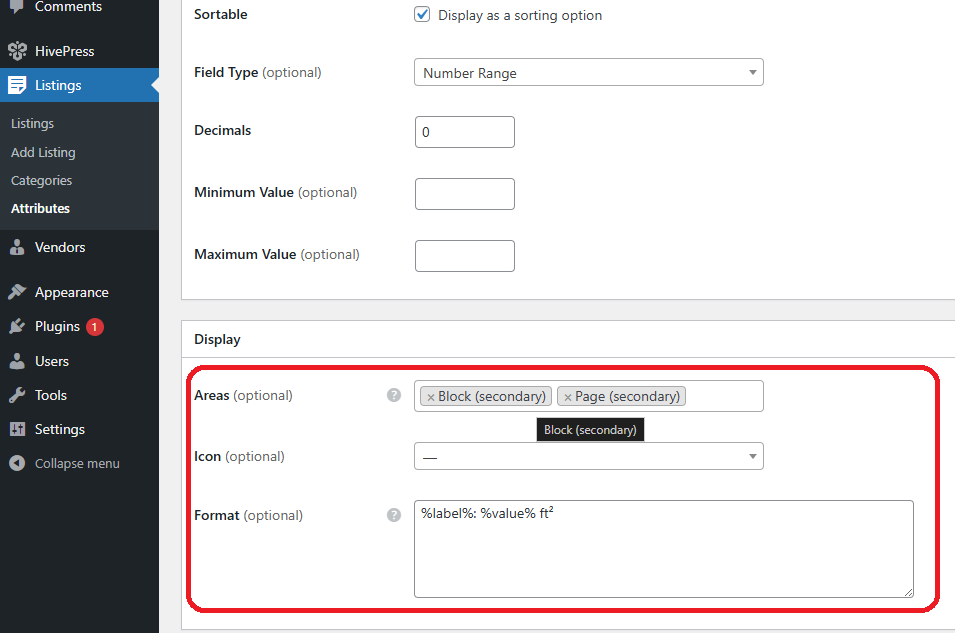
Task: Click the Minimum Value input field
Action: click(x=465, y=194)
